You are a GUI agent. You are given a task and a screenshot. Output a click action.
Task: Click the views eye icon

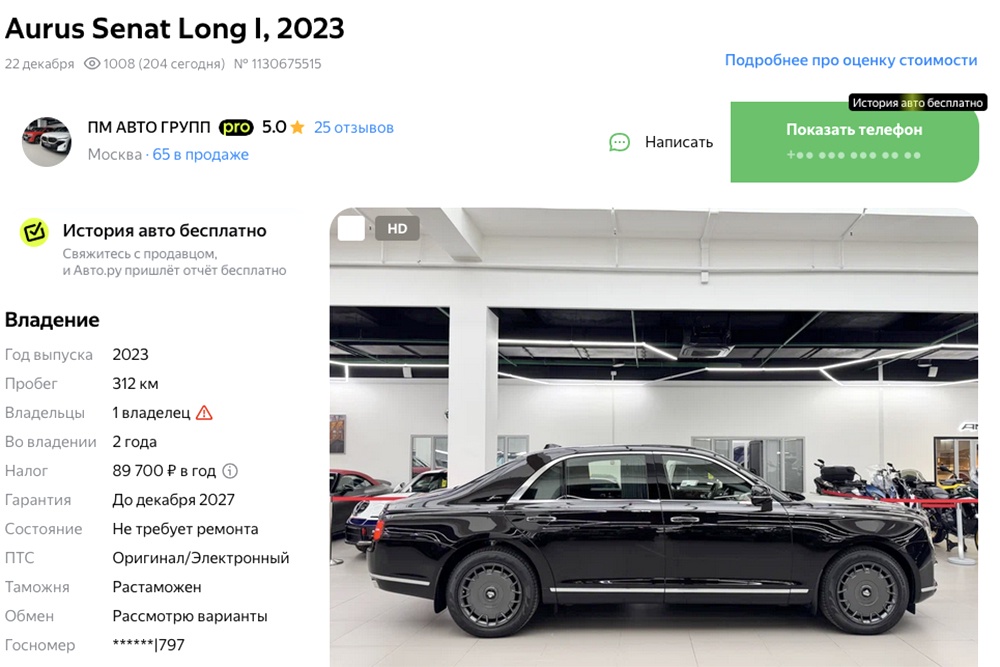point(92,64)
